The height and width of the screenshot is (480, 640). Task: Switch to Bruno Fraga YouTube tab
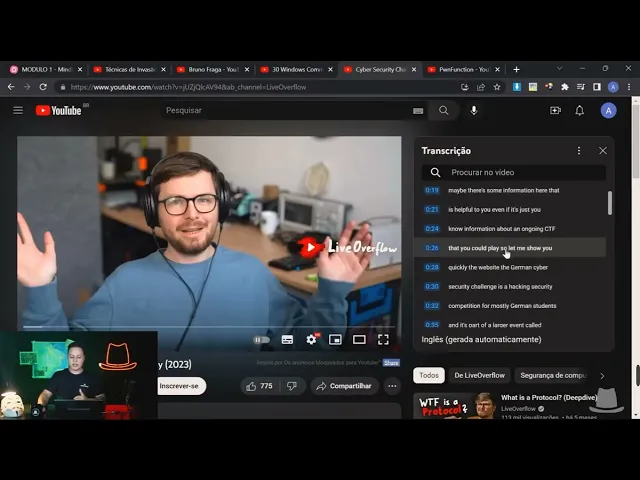click(213, 69)
